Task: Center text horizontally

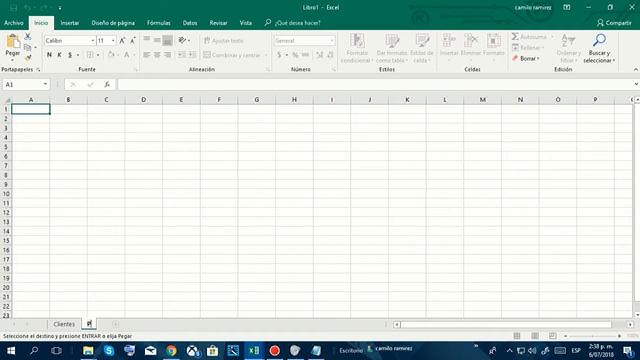Action: pyautogui.click(x=157, y=55)
